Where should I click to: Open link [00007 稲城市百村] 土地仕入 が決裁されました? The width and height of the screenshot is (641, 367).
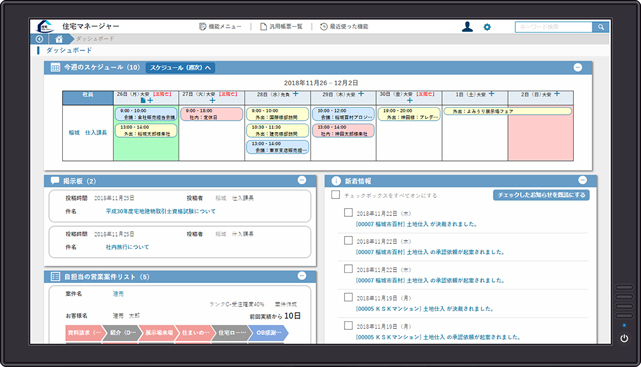tap(416, 224)
